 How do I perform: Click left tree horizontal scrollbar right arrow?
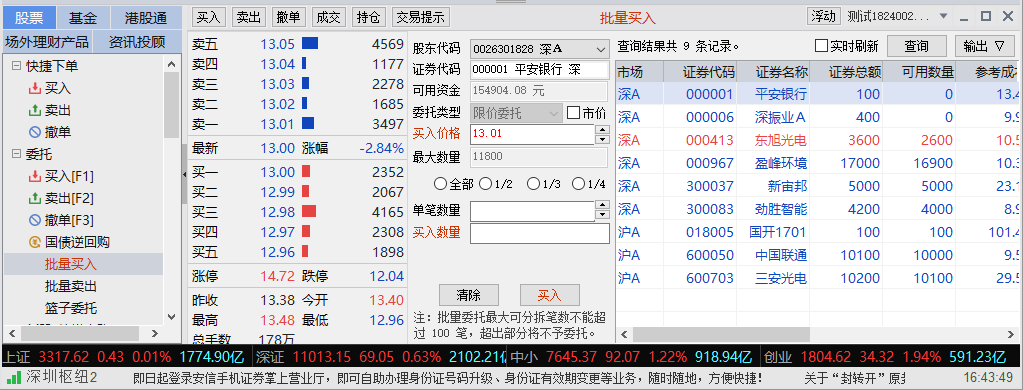[x=156, y=333]
